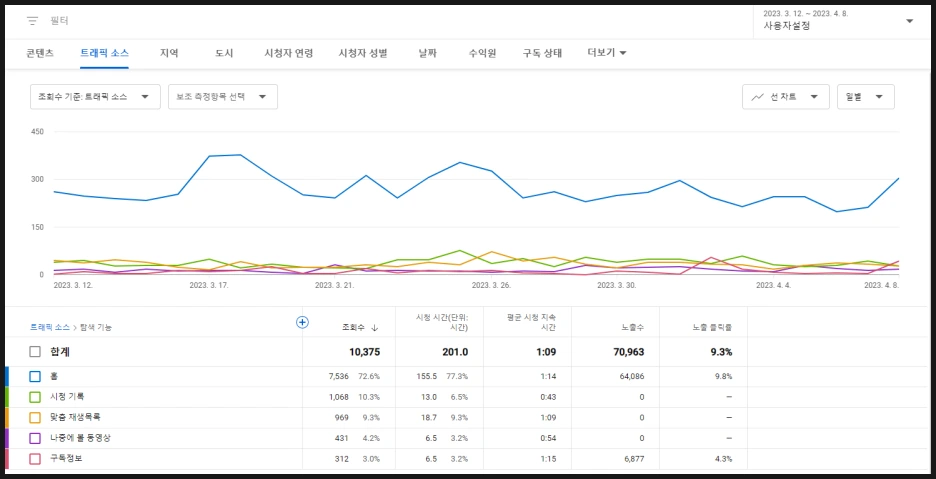Add a metric column with plus icon
936x479 pixels.
click(302, 323)
